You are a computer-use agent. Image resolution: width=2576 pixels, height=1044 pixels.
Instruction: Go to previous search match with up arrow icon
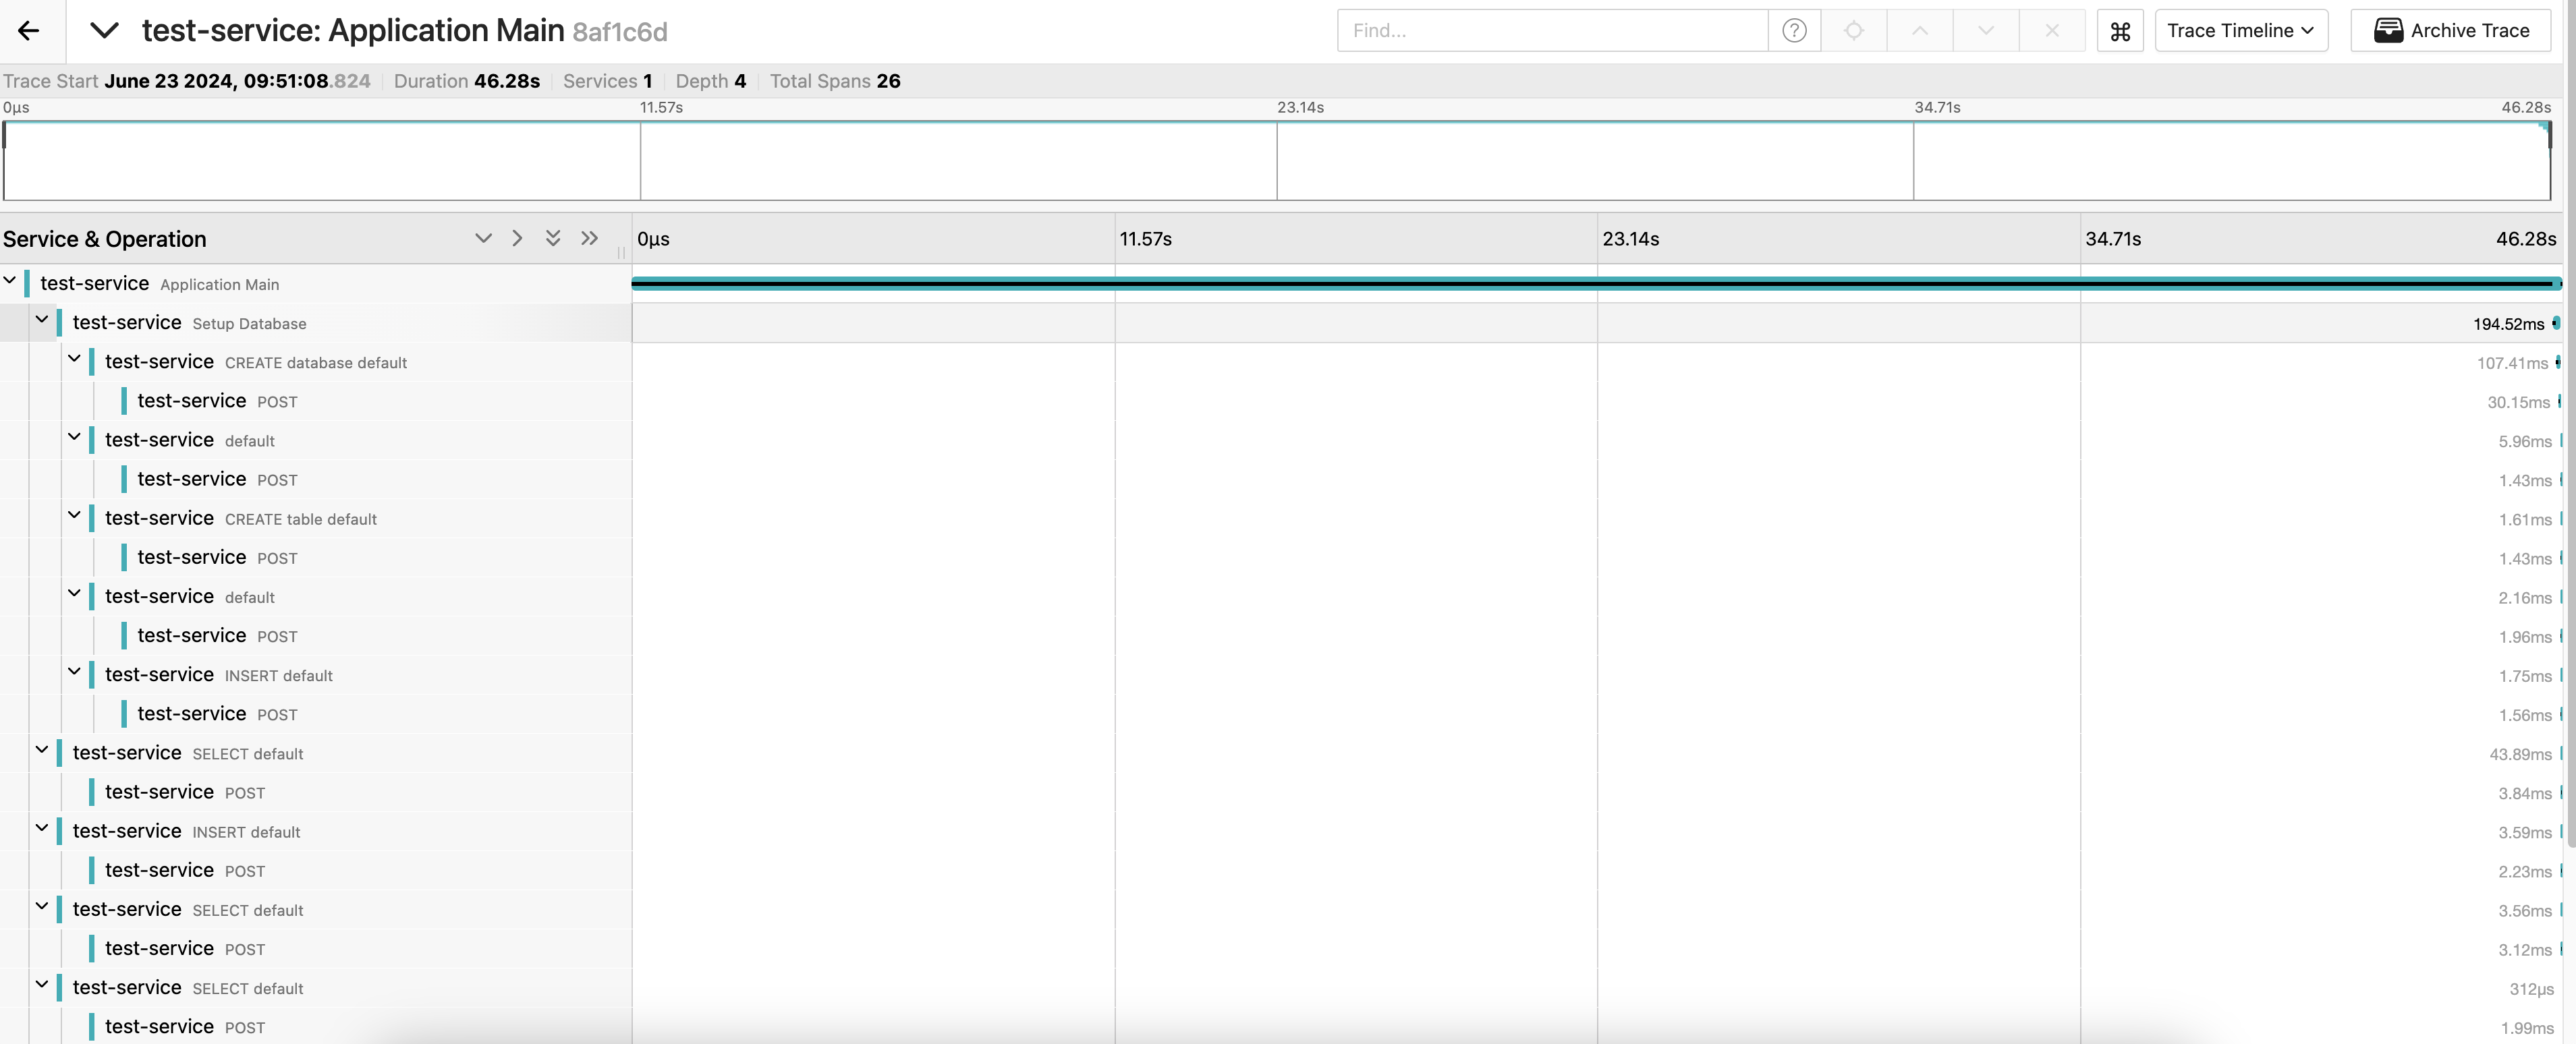1919,30
